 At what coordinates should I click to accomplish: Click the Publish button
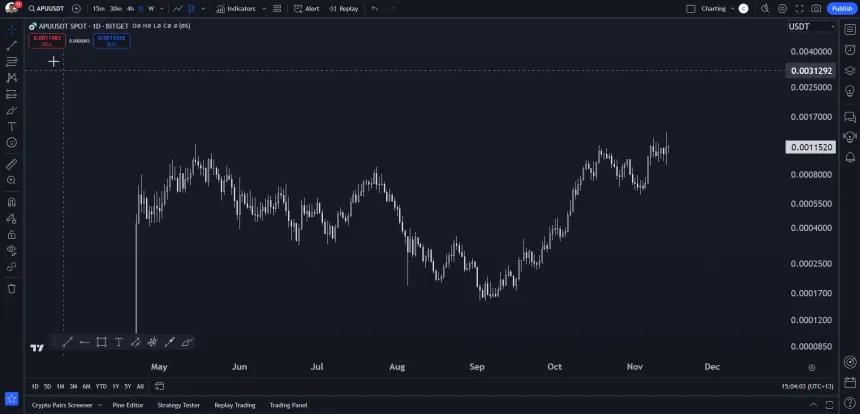(x=842, y=9)
